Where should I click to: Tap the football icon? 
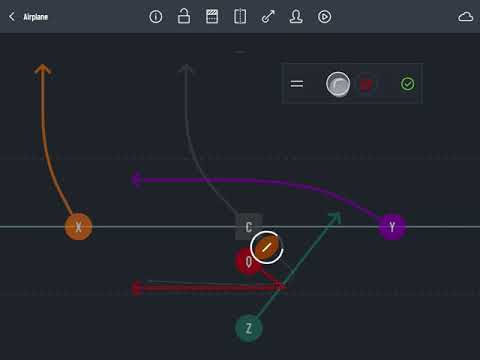click(267, 247)
